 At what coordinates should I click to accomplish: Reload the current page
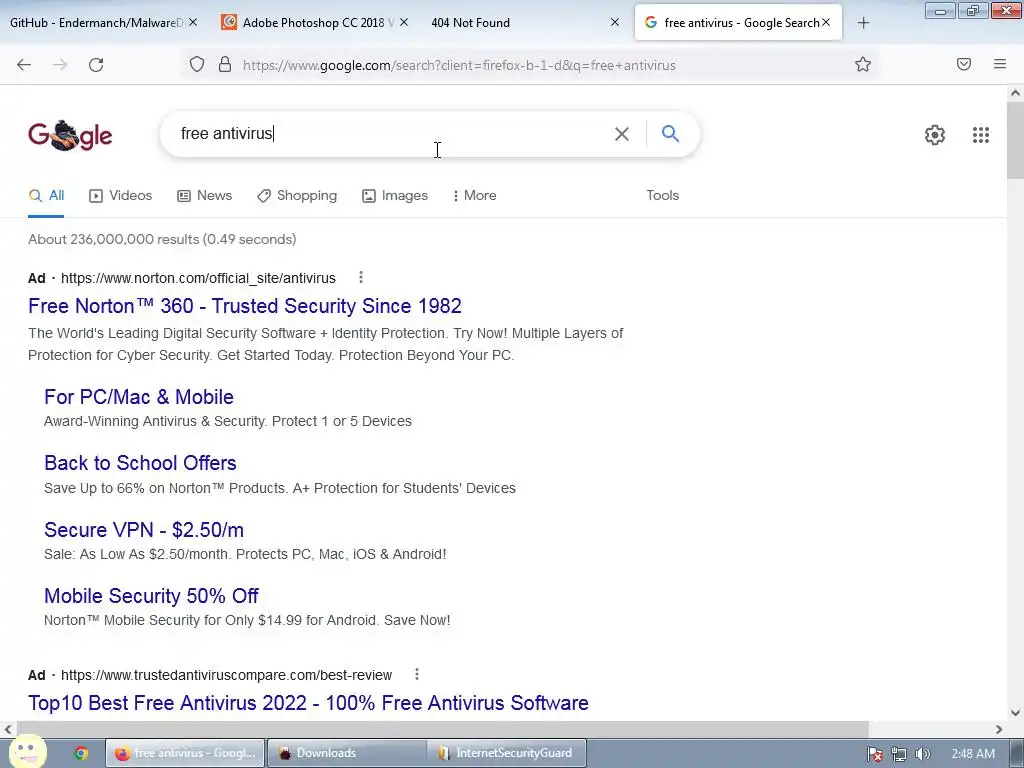pos(96,65)
